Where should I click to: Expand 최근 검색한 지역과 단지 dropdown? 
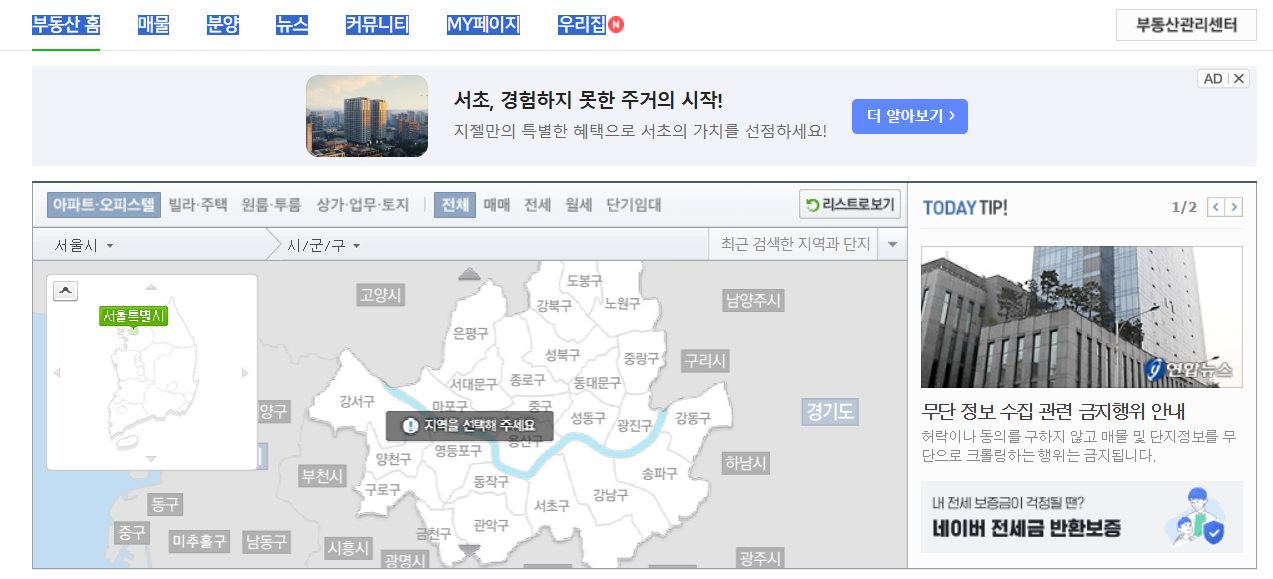click(891, 243)
